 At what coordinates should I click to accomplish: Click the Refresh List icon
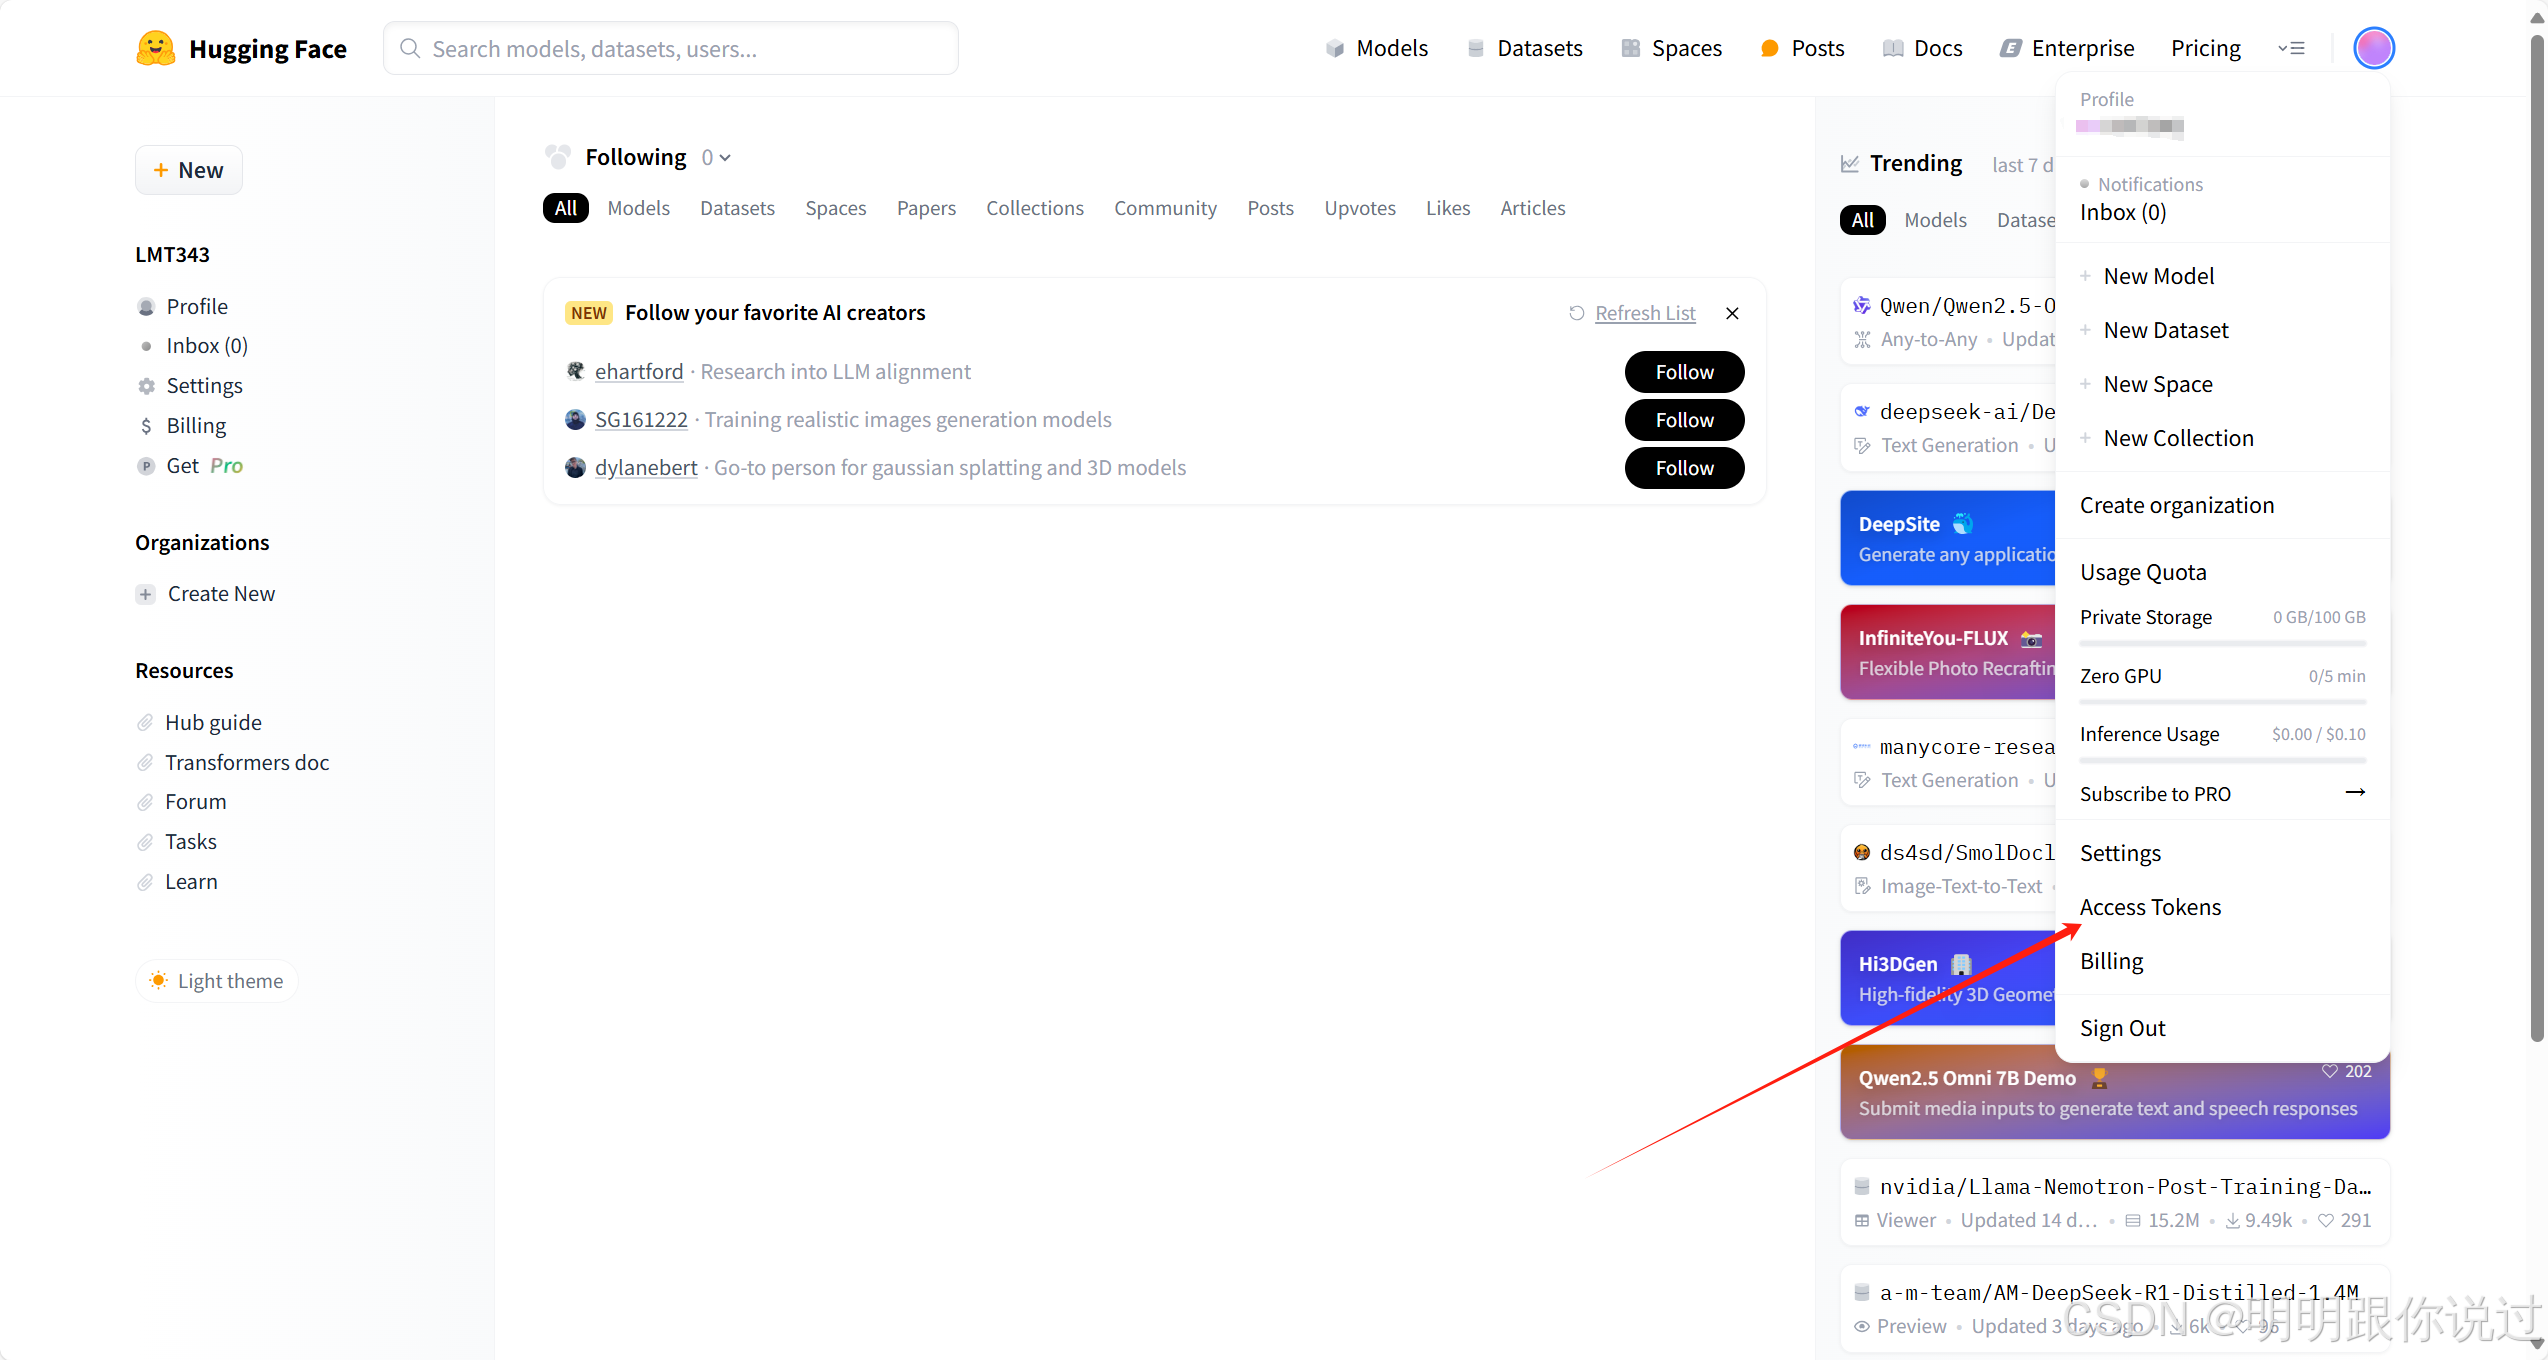tap(1577, 313)
